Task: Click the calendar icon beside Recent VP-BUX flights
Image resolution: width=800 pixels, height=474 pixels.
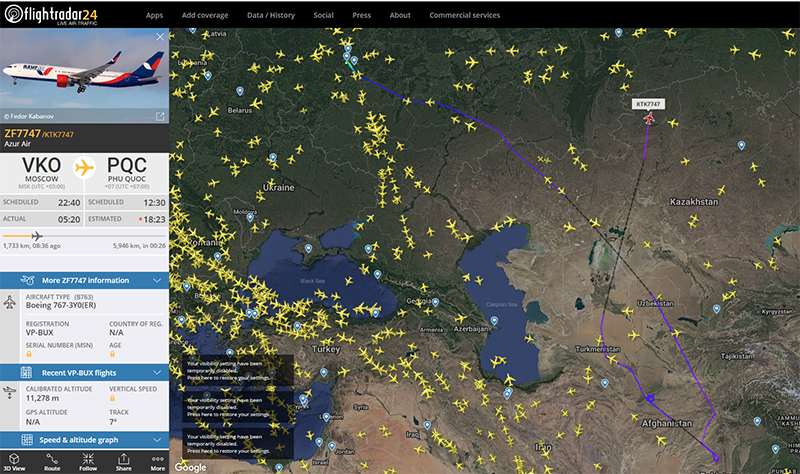Action: 26,372
